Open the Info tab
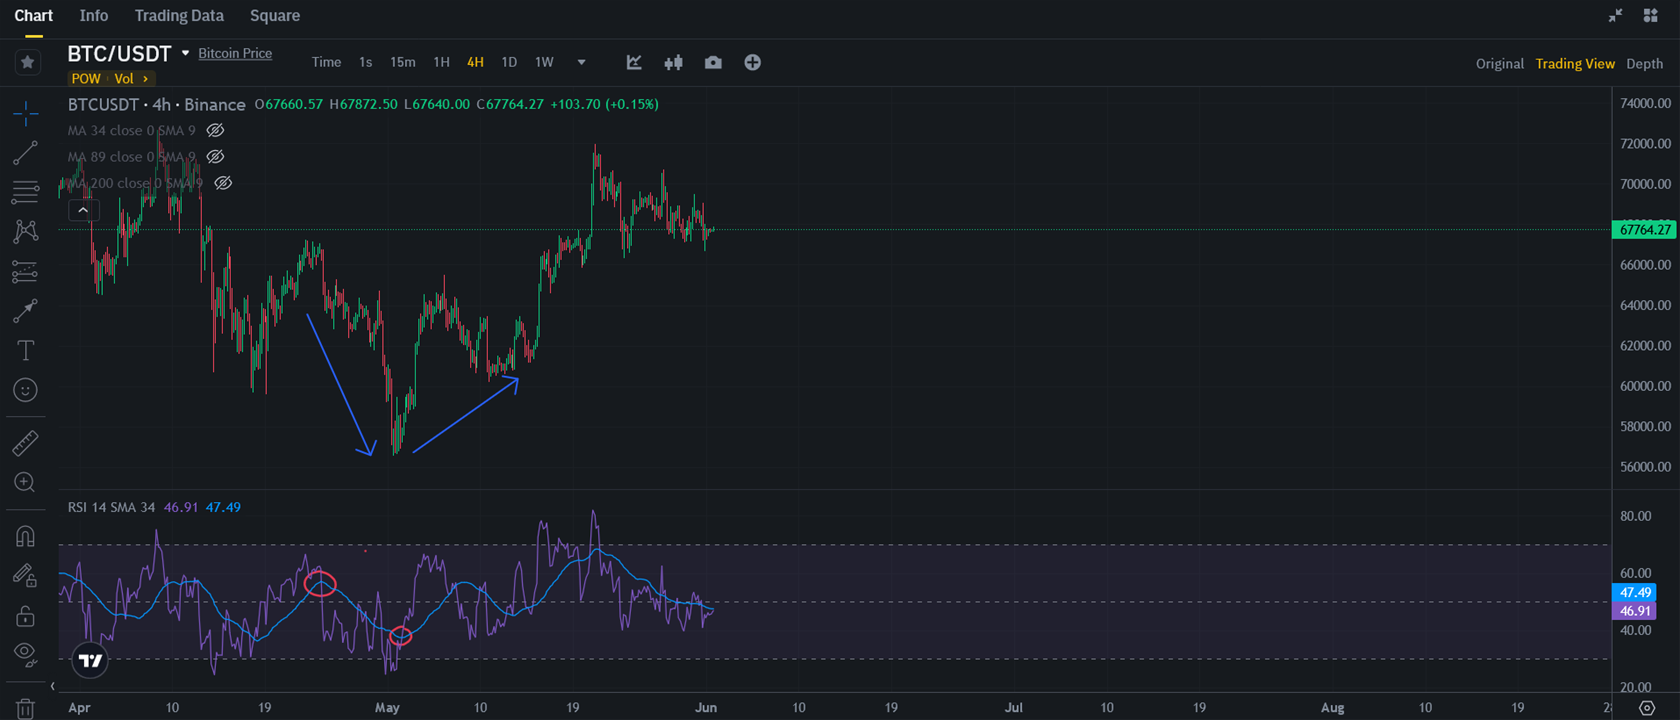Viewport: 1680px width, 720px height. click(x=94, y=16)
